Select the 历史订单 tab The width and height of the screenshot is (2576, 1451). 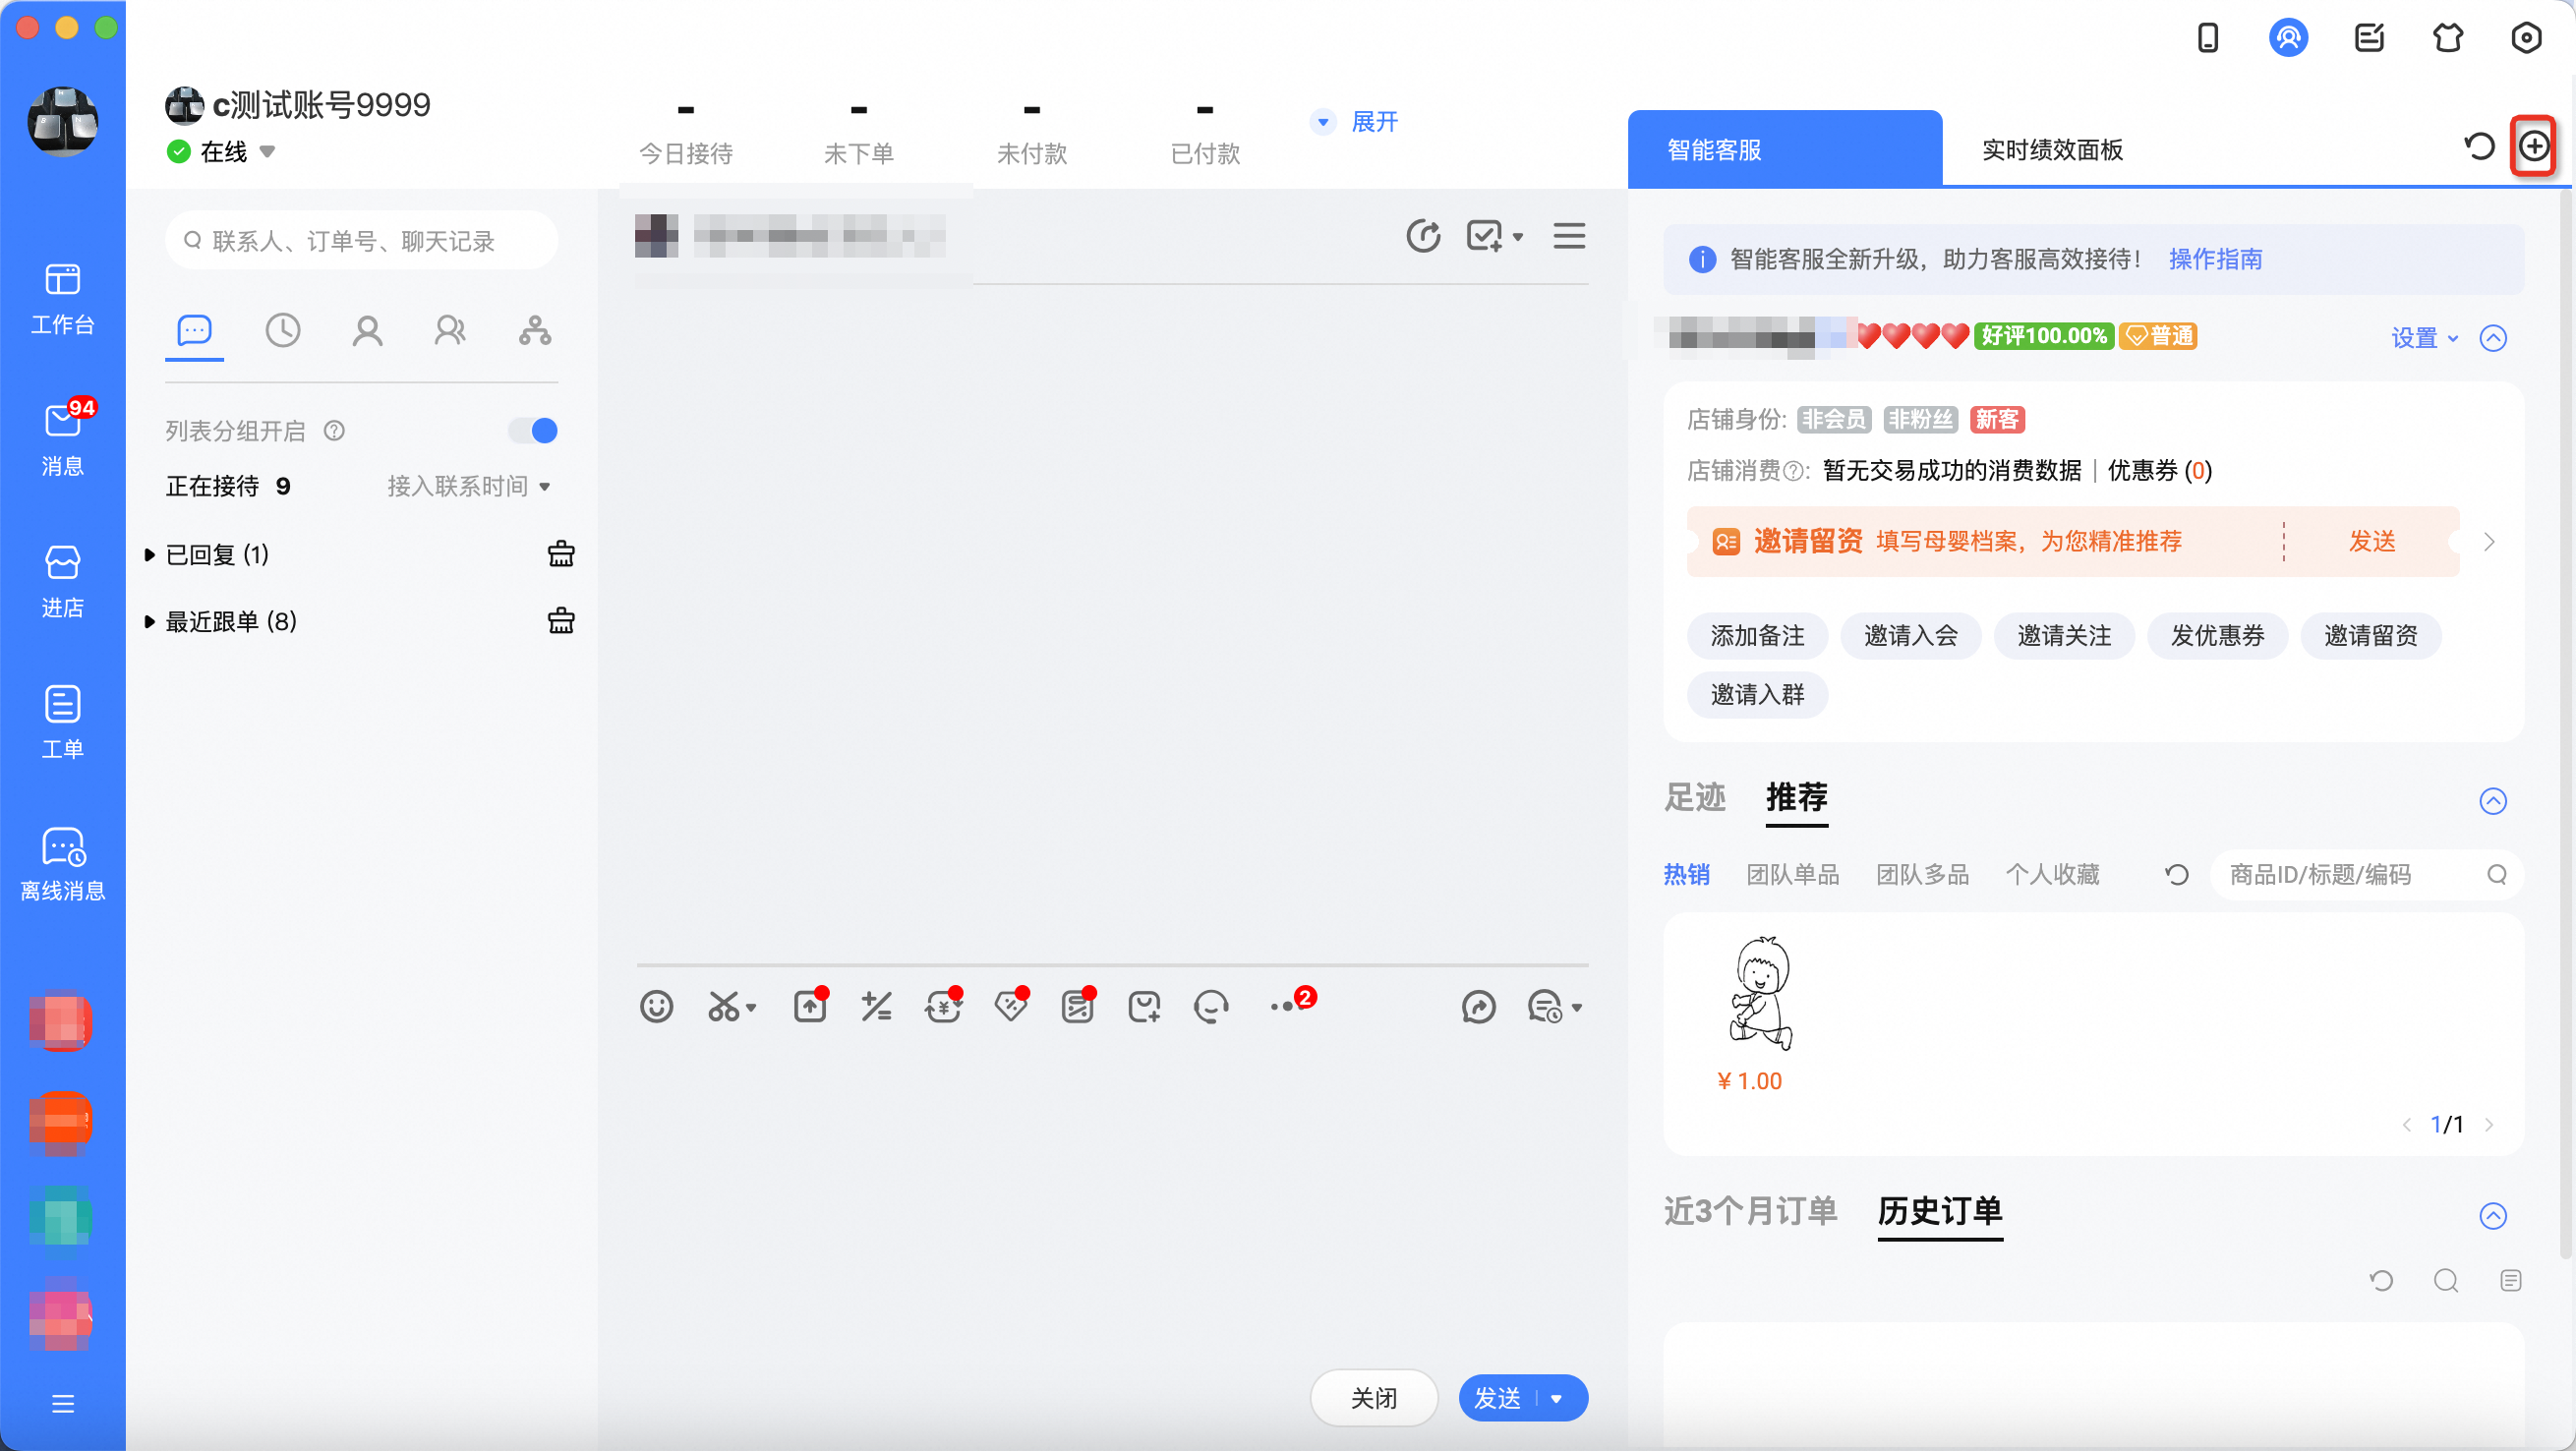click(1940, 1211)
